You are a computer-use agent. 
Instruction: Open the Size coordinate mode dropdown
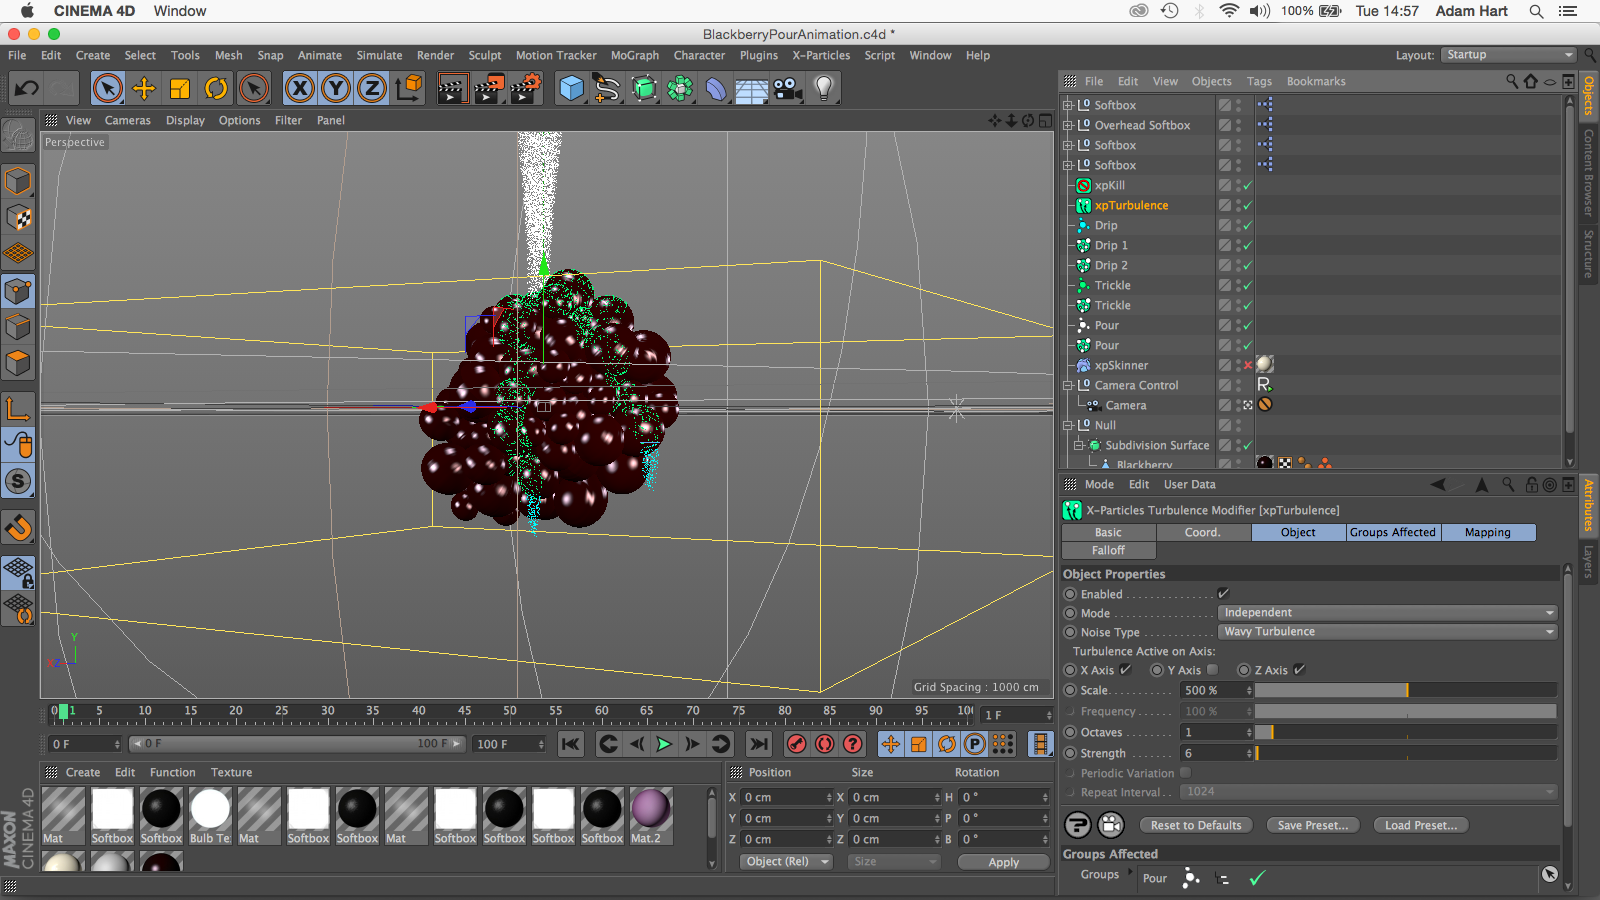(x=894, y=861)
